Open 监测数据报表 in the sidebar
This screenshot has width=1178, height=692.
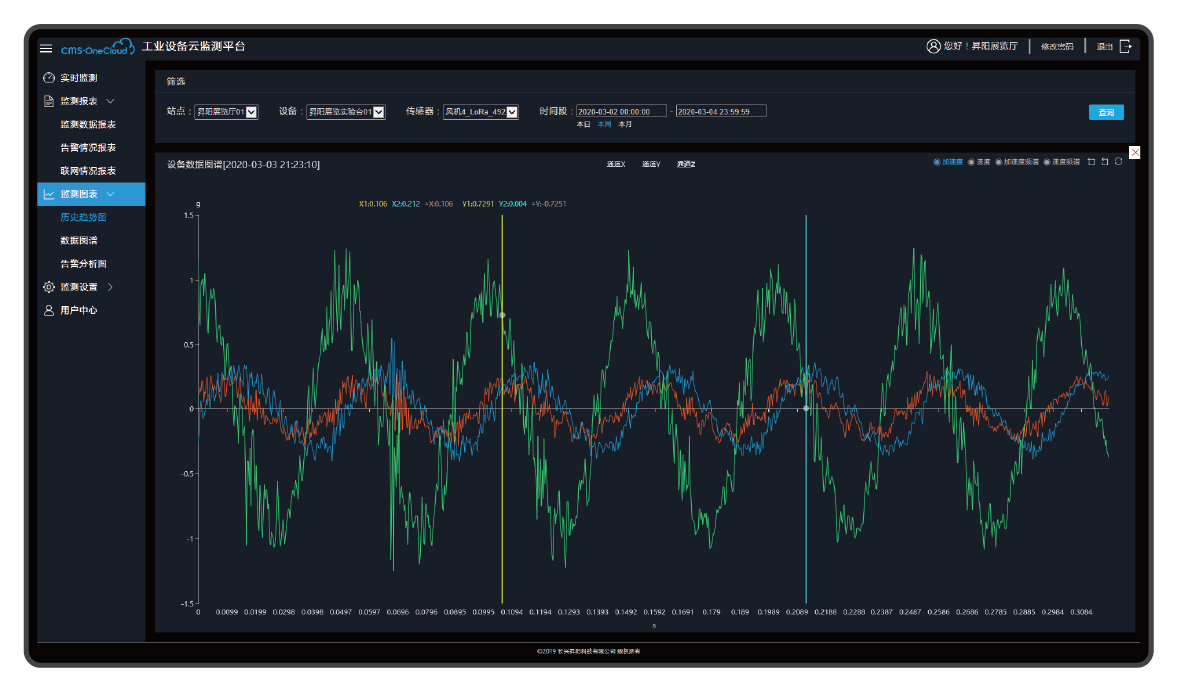point(88,124)
